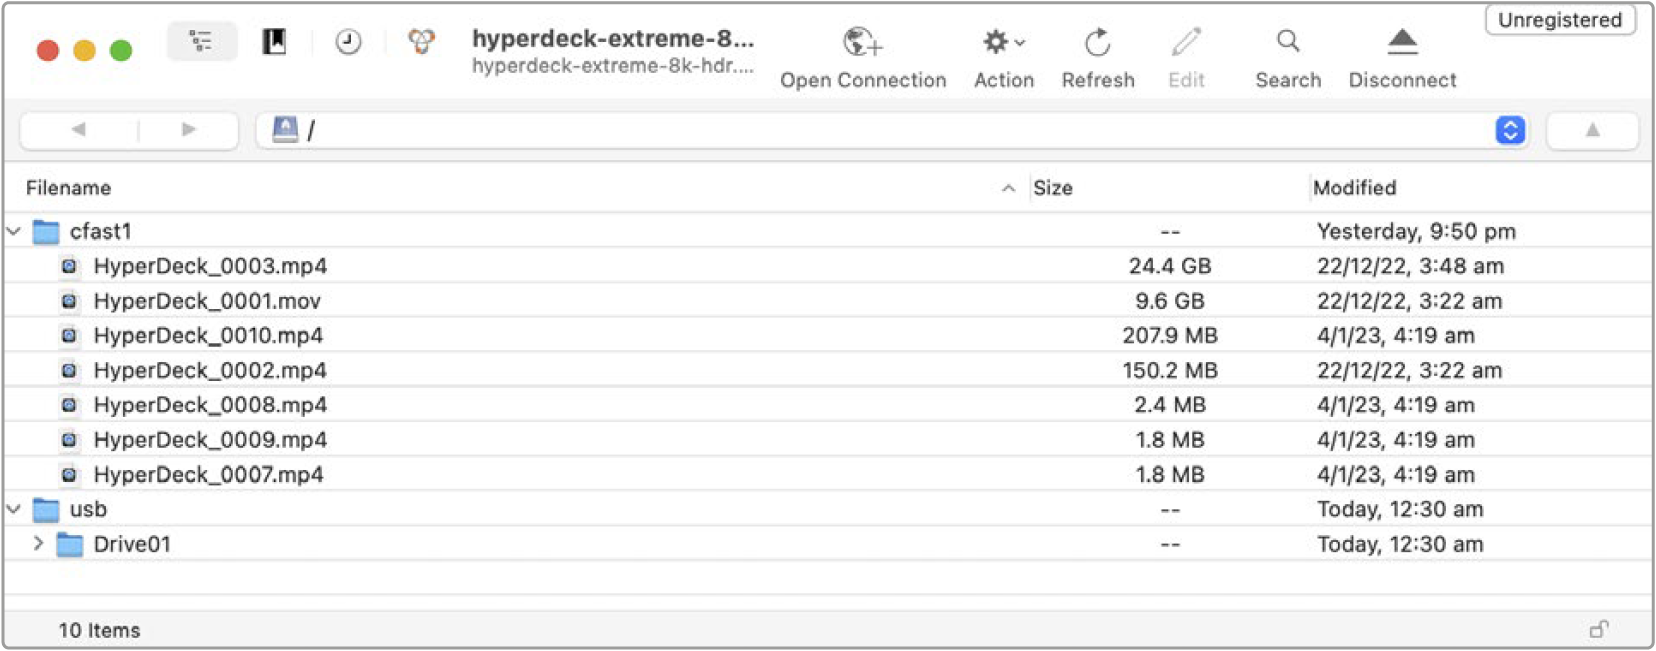Collapse the cfast1 folder
This screenshot has height=651, width=1656.
point(14,231)
